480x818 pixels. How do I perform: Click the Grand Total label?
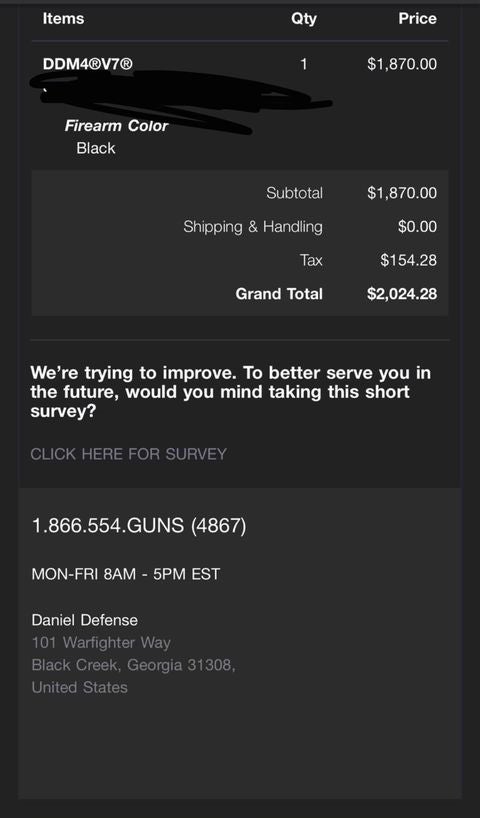(x=279, y=294)
